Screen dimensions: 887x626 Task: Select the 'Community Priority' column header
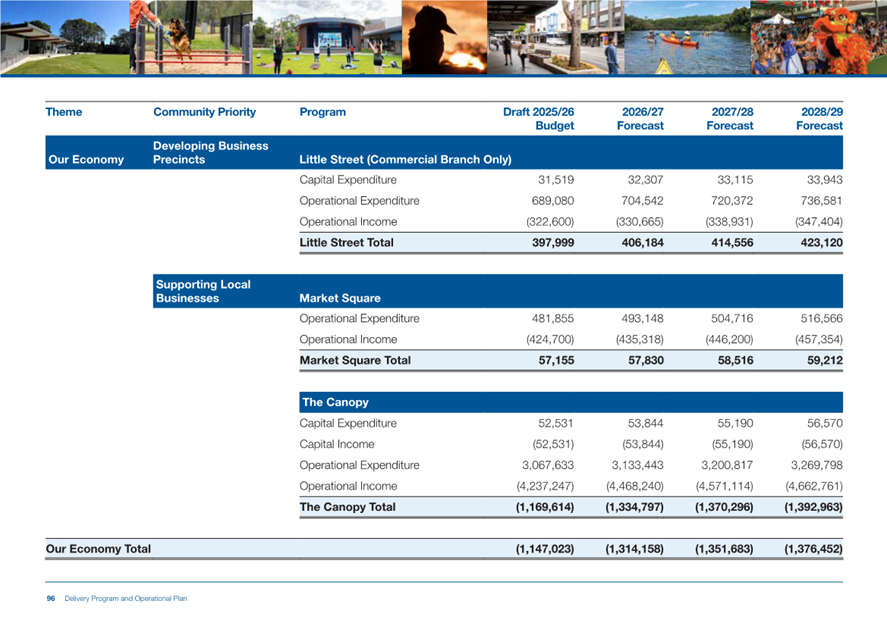point(204,112)
